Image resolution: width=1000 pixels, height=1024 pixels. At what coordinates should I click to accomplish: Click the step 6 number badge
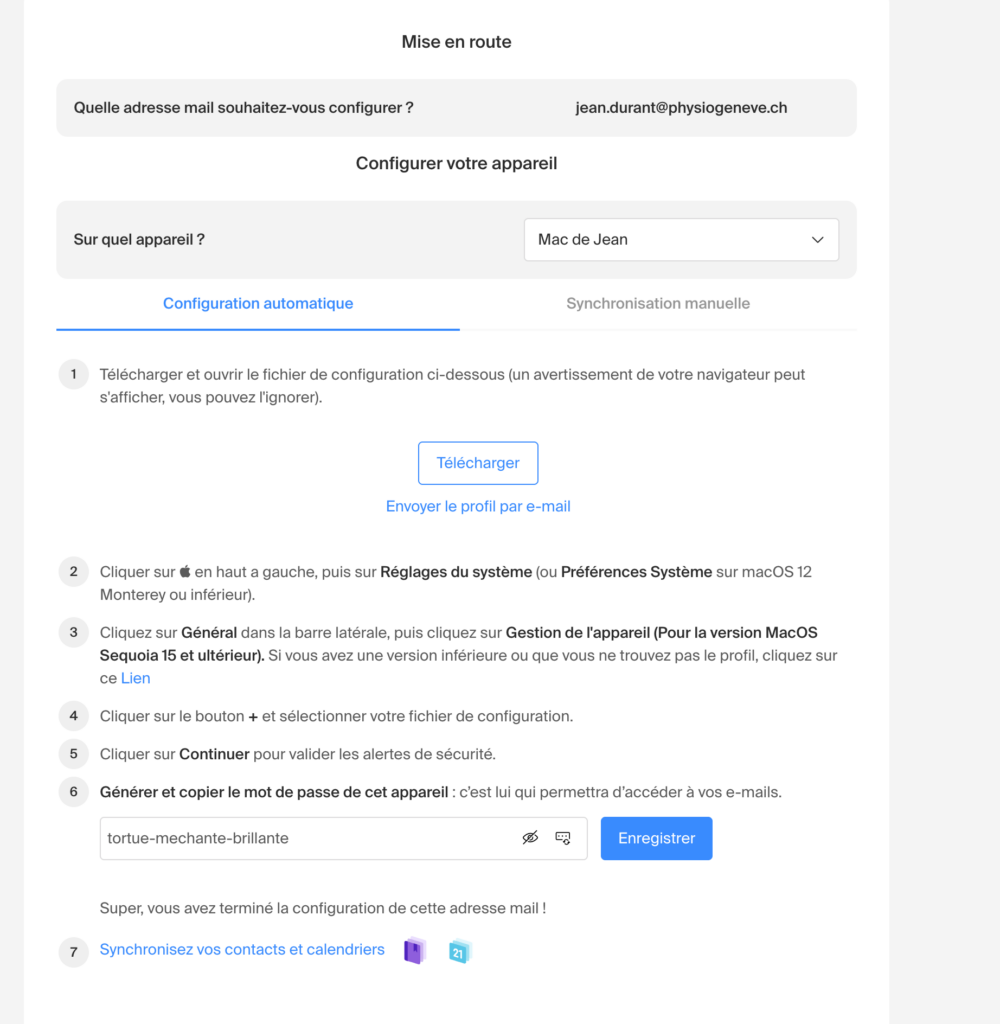pyautogui.click(x=74, y=792)
